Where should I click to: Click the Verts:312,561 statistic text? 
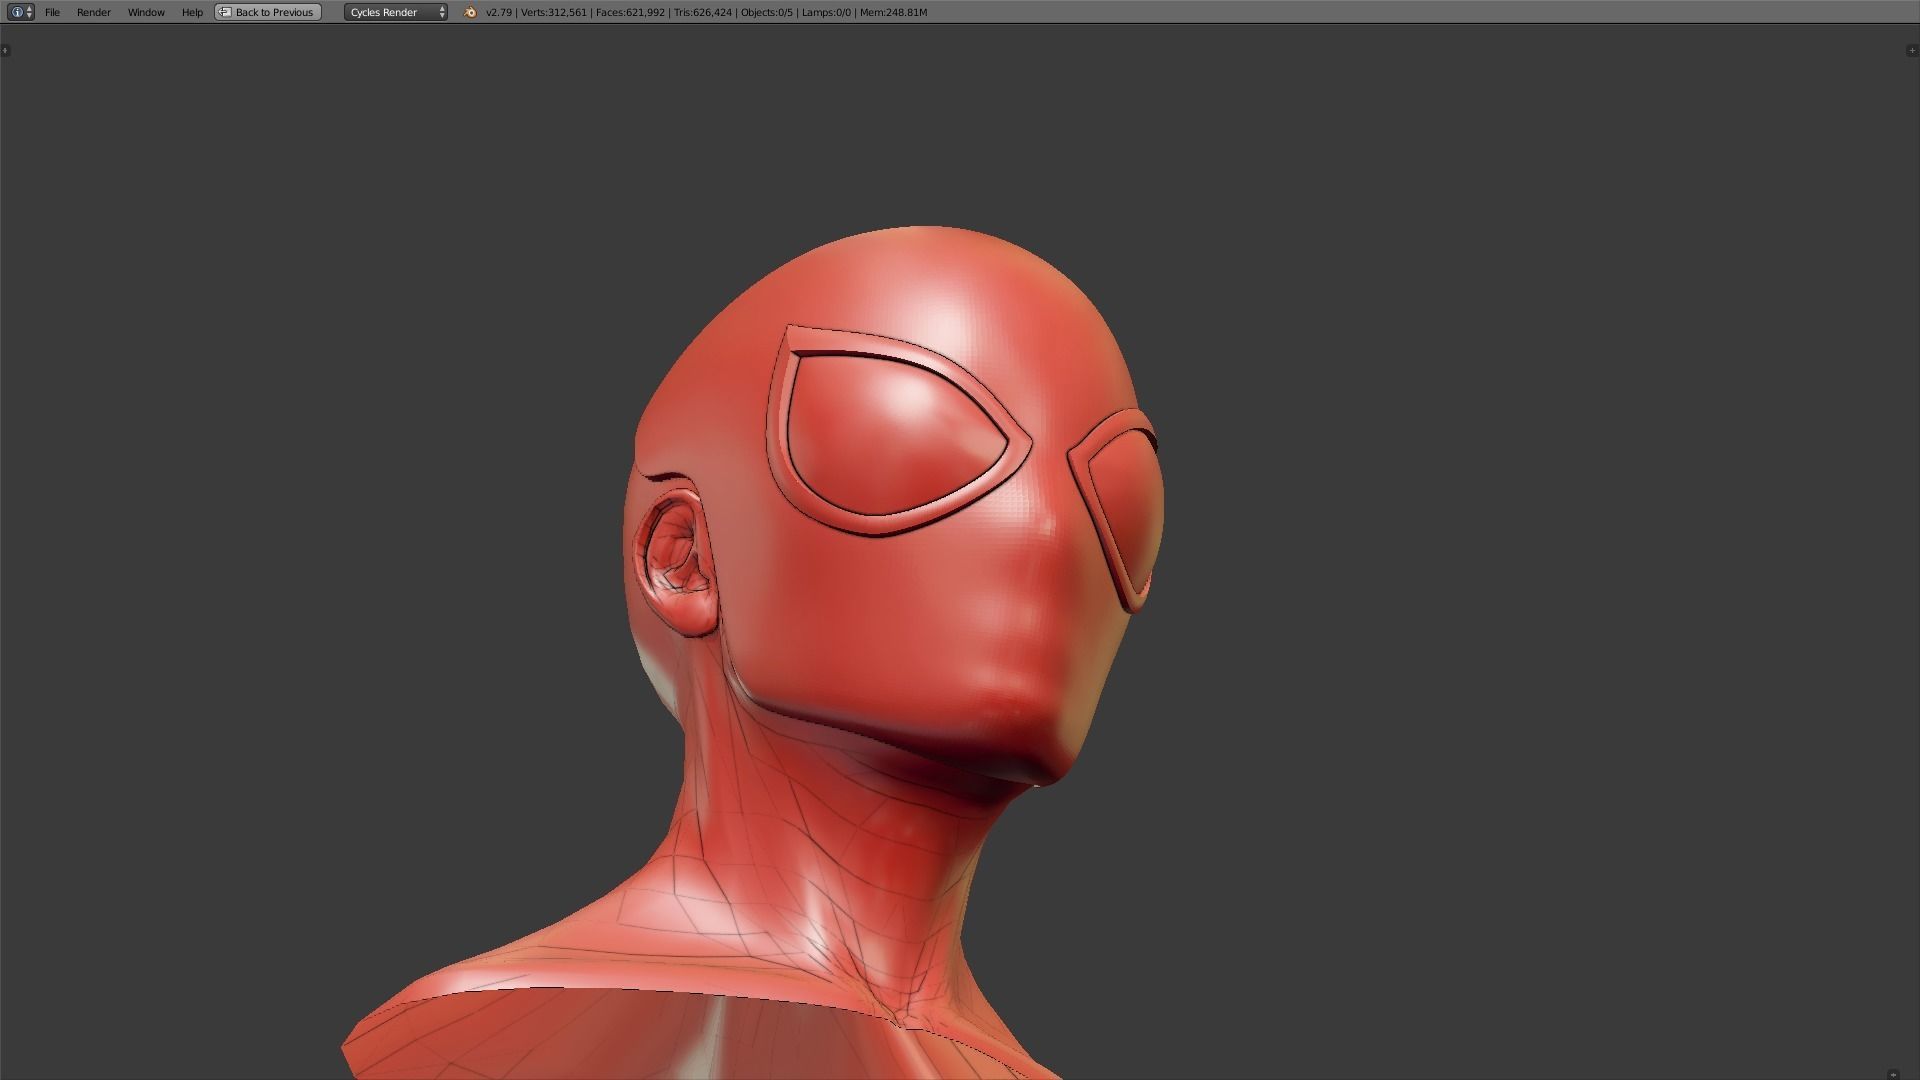point(553,12)
